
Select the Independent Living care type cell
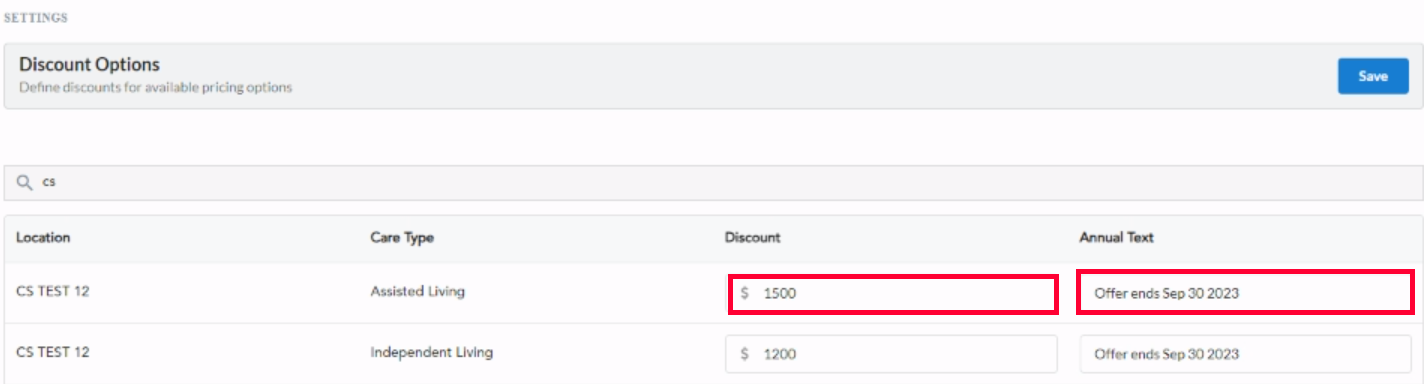pyautogui.click(x=431, y=352)
